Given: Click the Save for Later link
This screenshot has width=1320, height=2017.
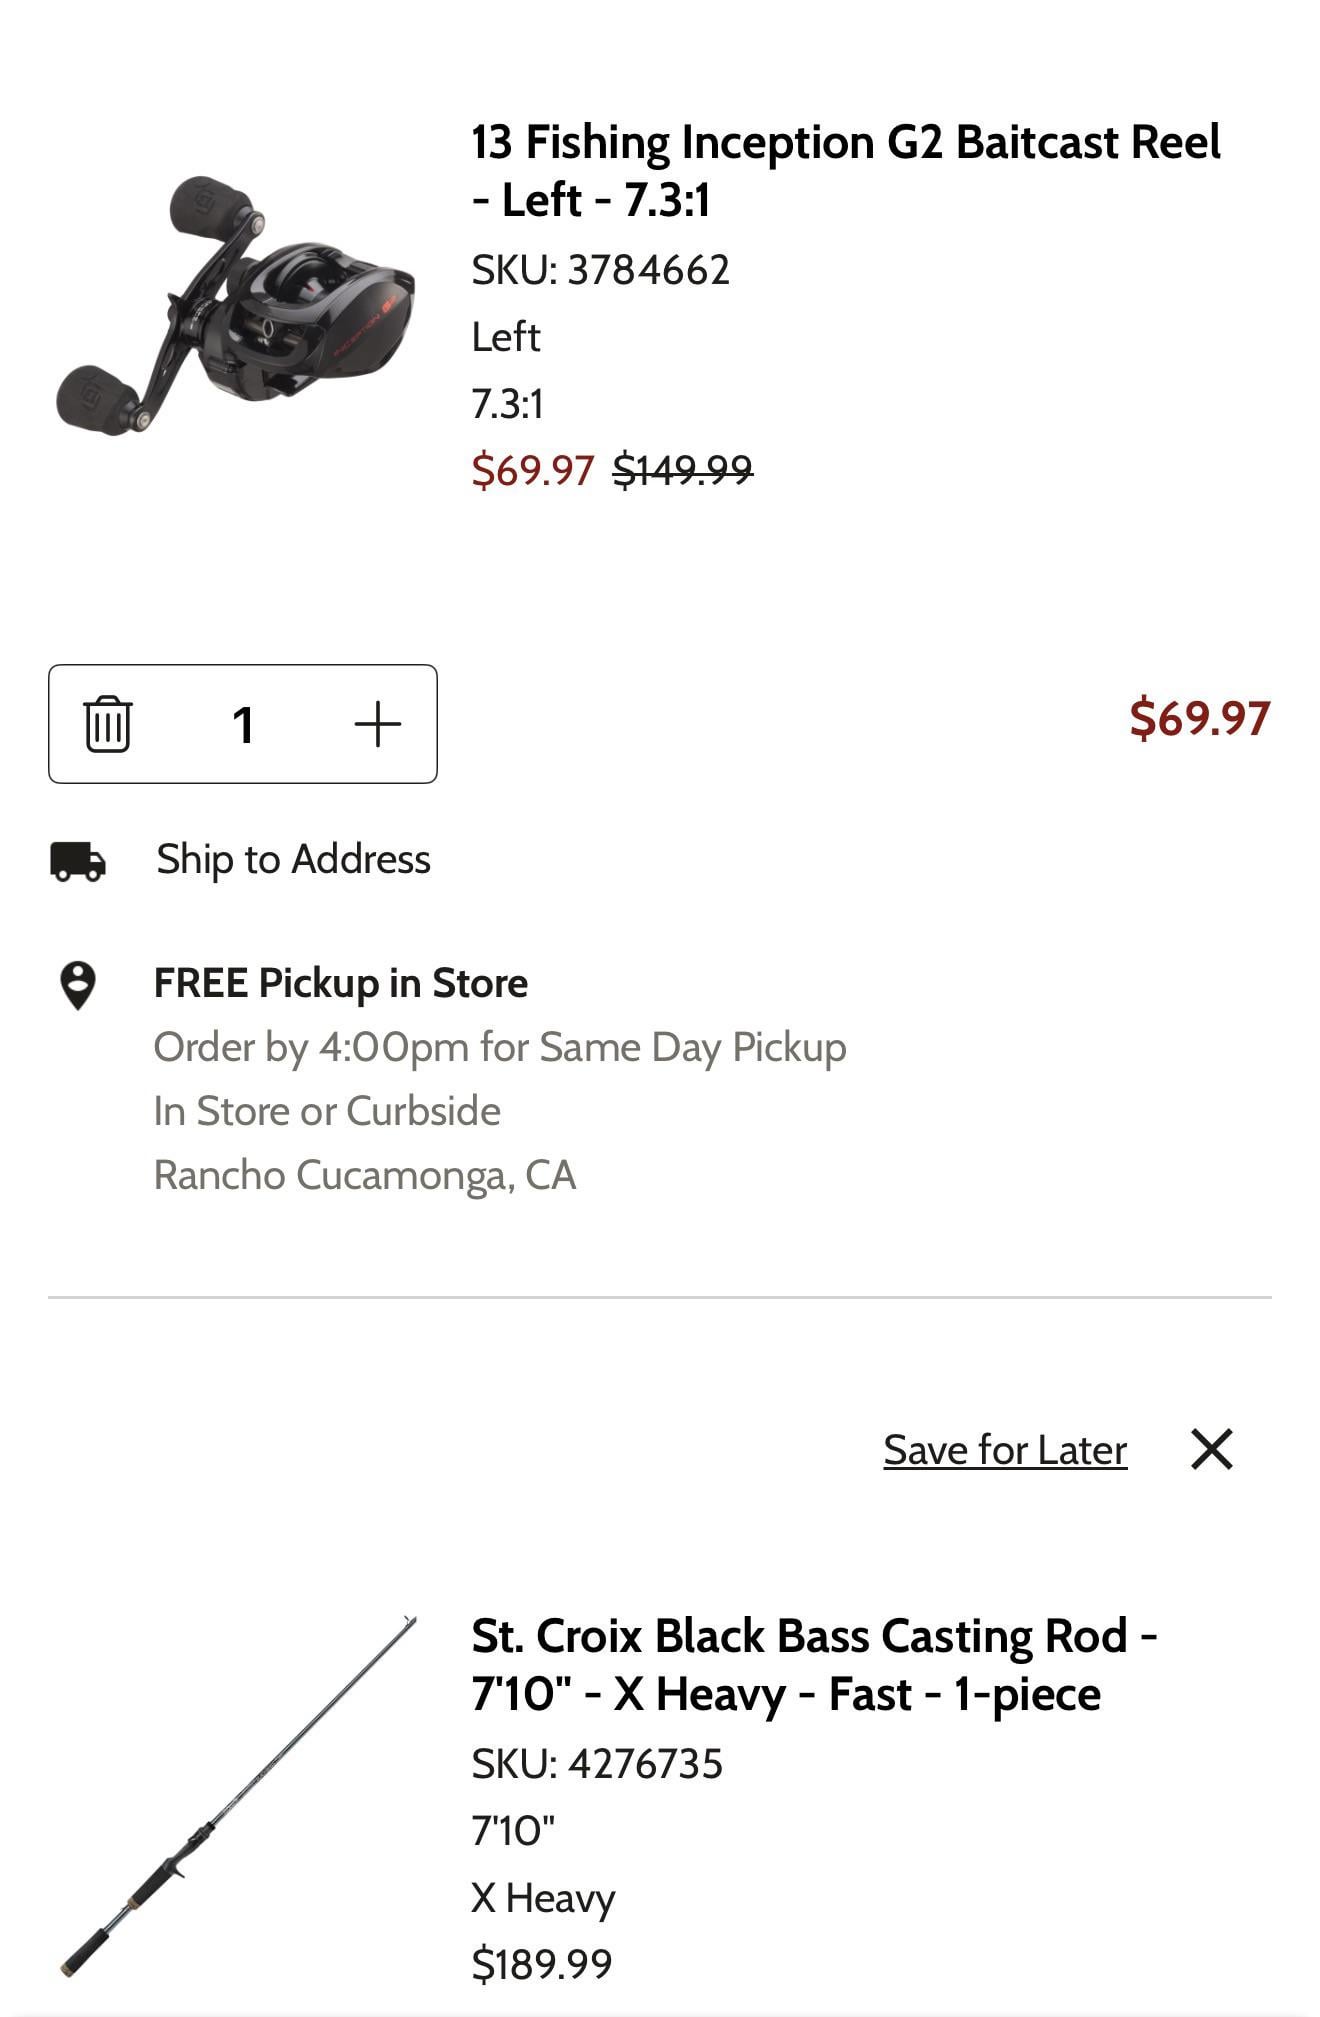Looking at the screenshot, I should [1005, 1450].
